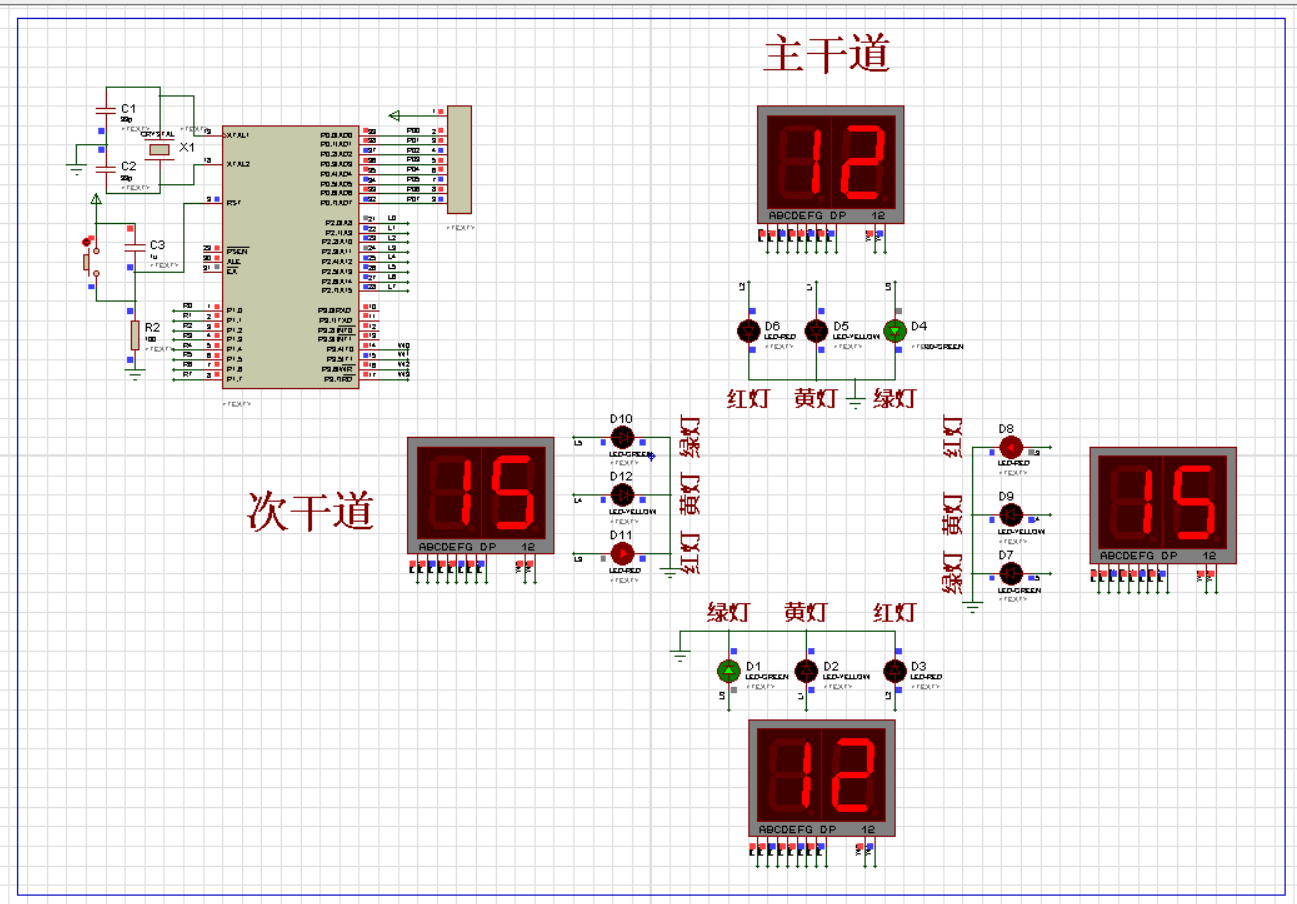Click the ground symbol beside LED D1
Image resolution: width=1297 pixels, height=904 pixels.
[680, 656]
